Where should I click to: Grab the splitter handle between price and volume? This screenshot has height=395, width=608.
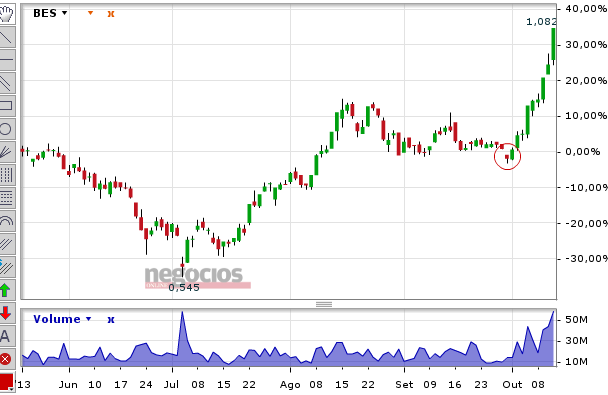324,304
